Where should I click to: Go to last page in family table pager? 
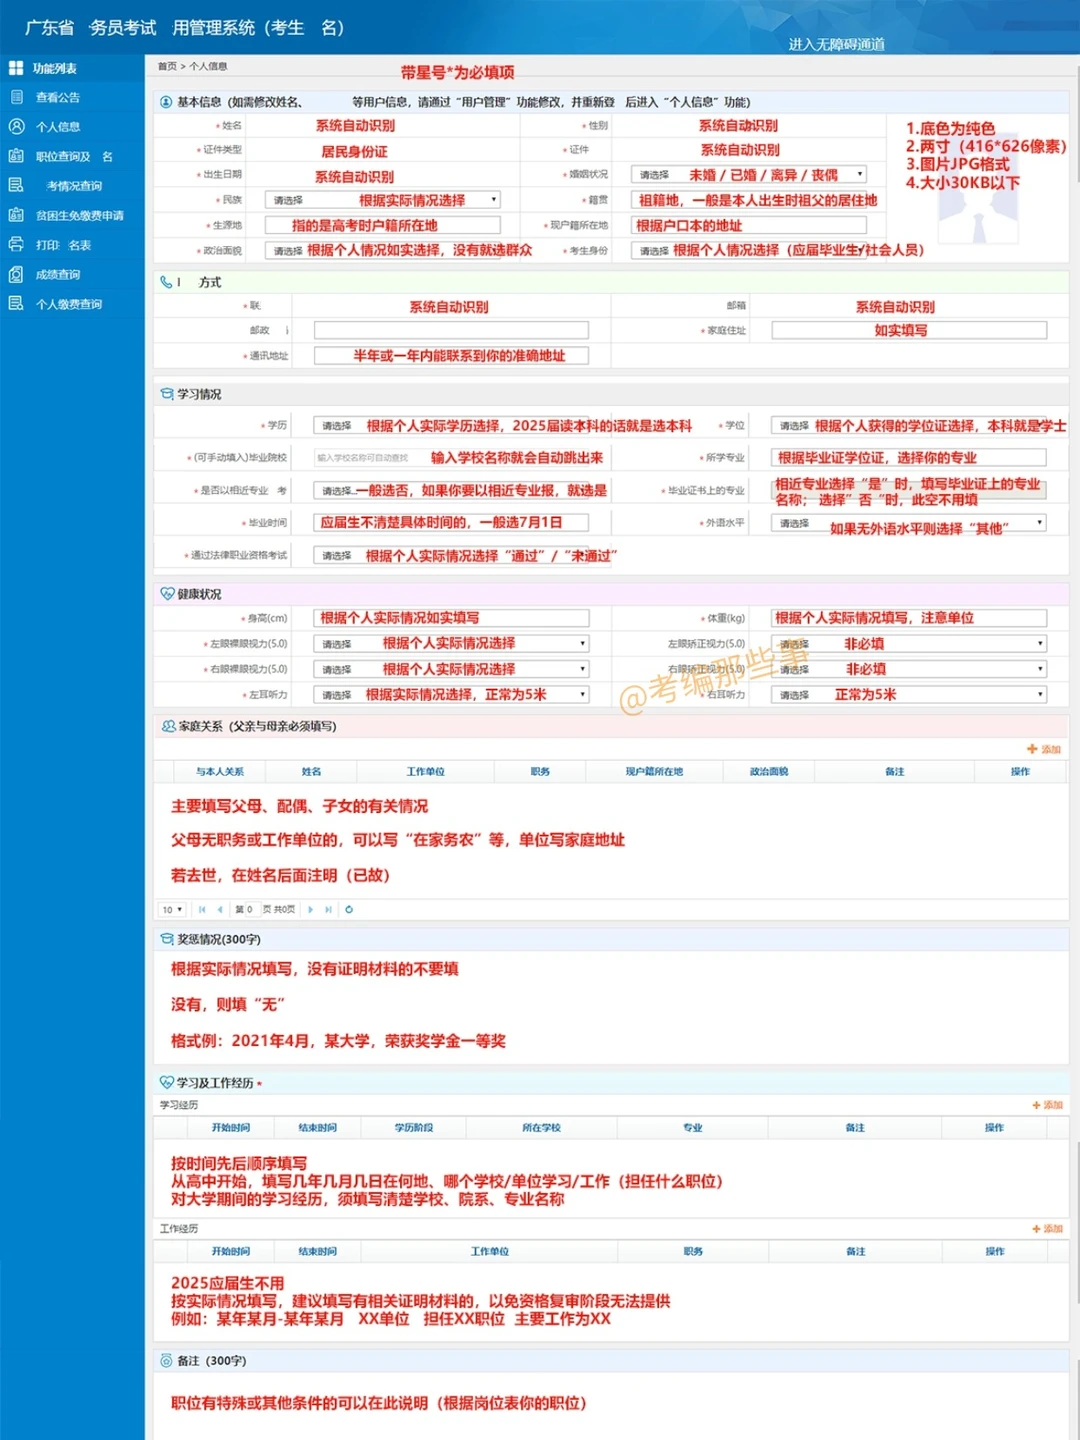[328, 910]
